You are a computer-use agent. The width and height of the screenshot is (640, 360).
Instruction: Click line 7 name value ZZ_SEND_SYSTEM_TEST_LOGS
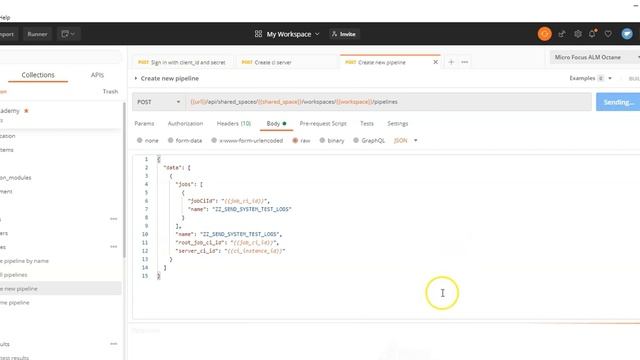[252, 209]
